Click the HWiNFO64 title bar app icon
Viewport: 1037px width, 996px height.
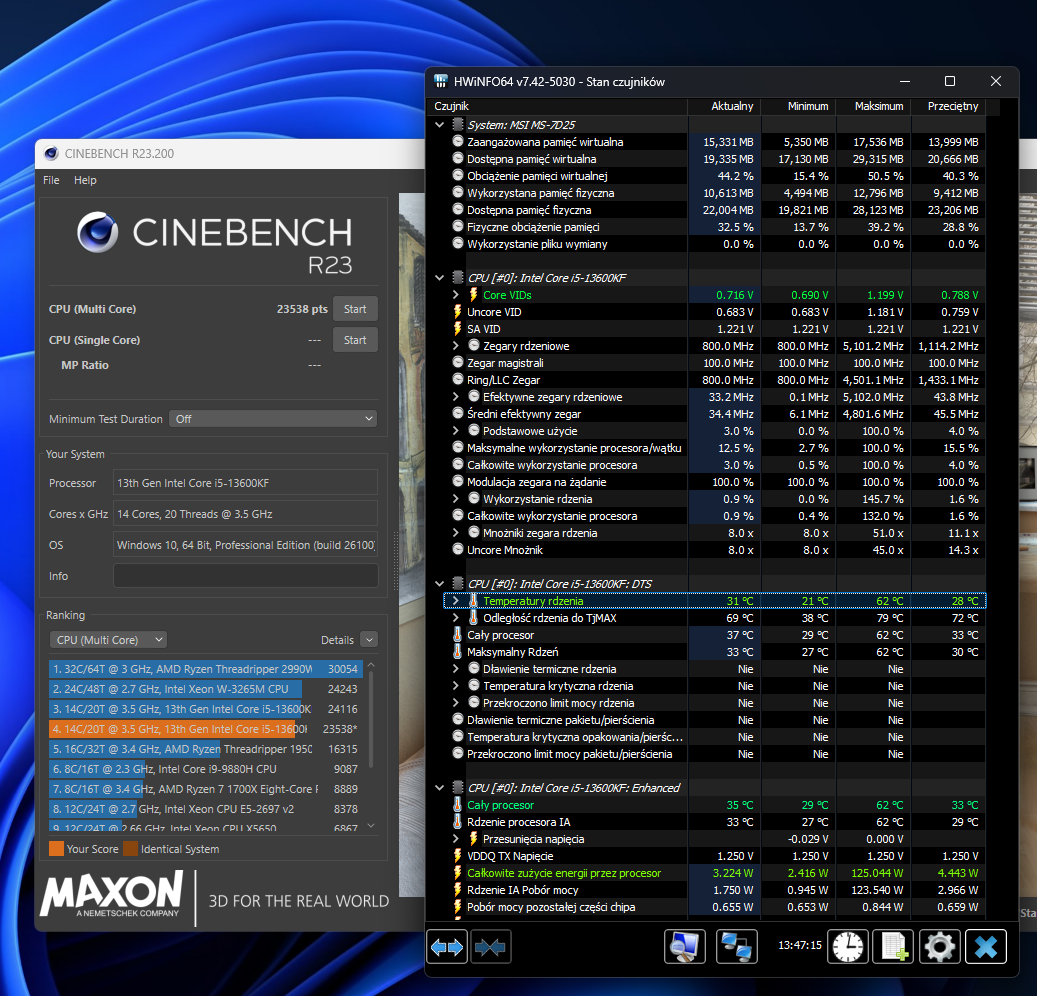point(440,81)
